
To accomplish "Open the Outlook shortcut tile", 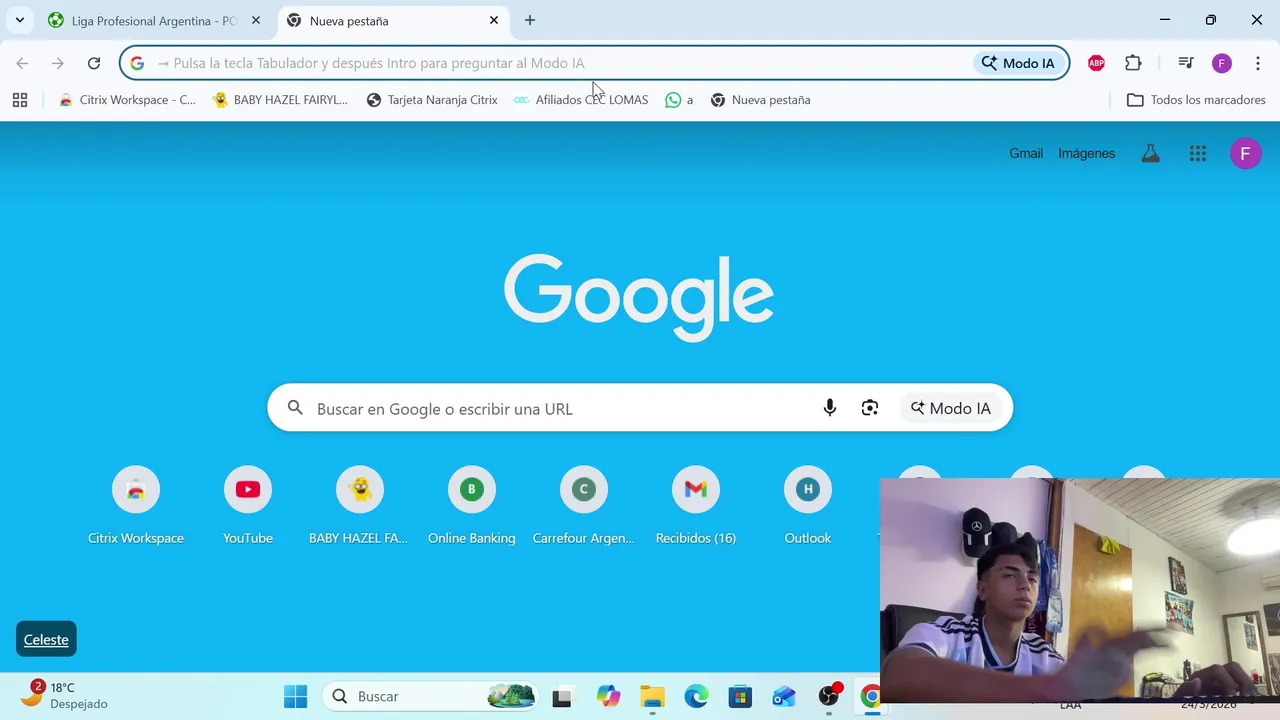I will point(808,507).
